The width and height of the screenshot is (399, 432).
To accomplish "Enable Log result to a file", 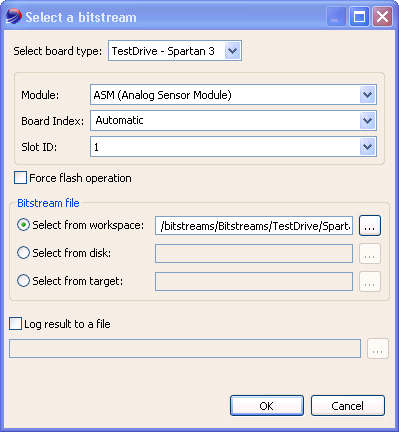I will [x=15, y=324].
